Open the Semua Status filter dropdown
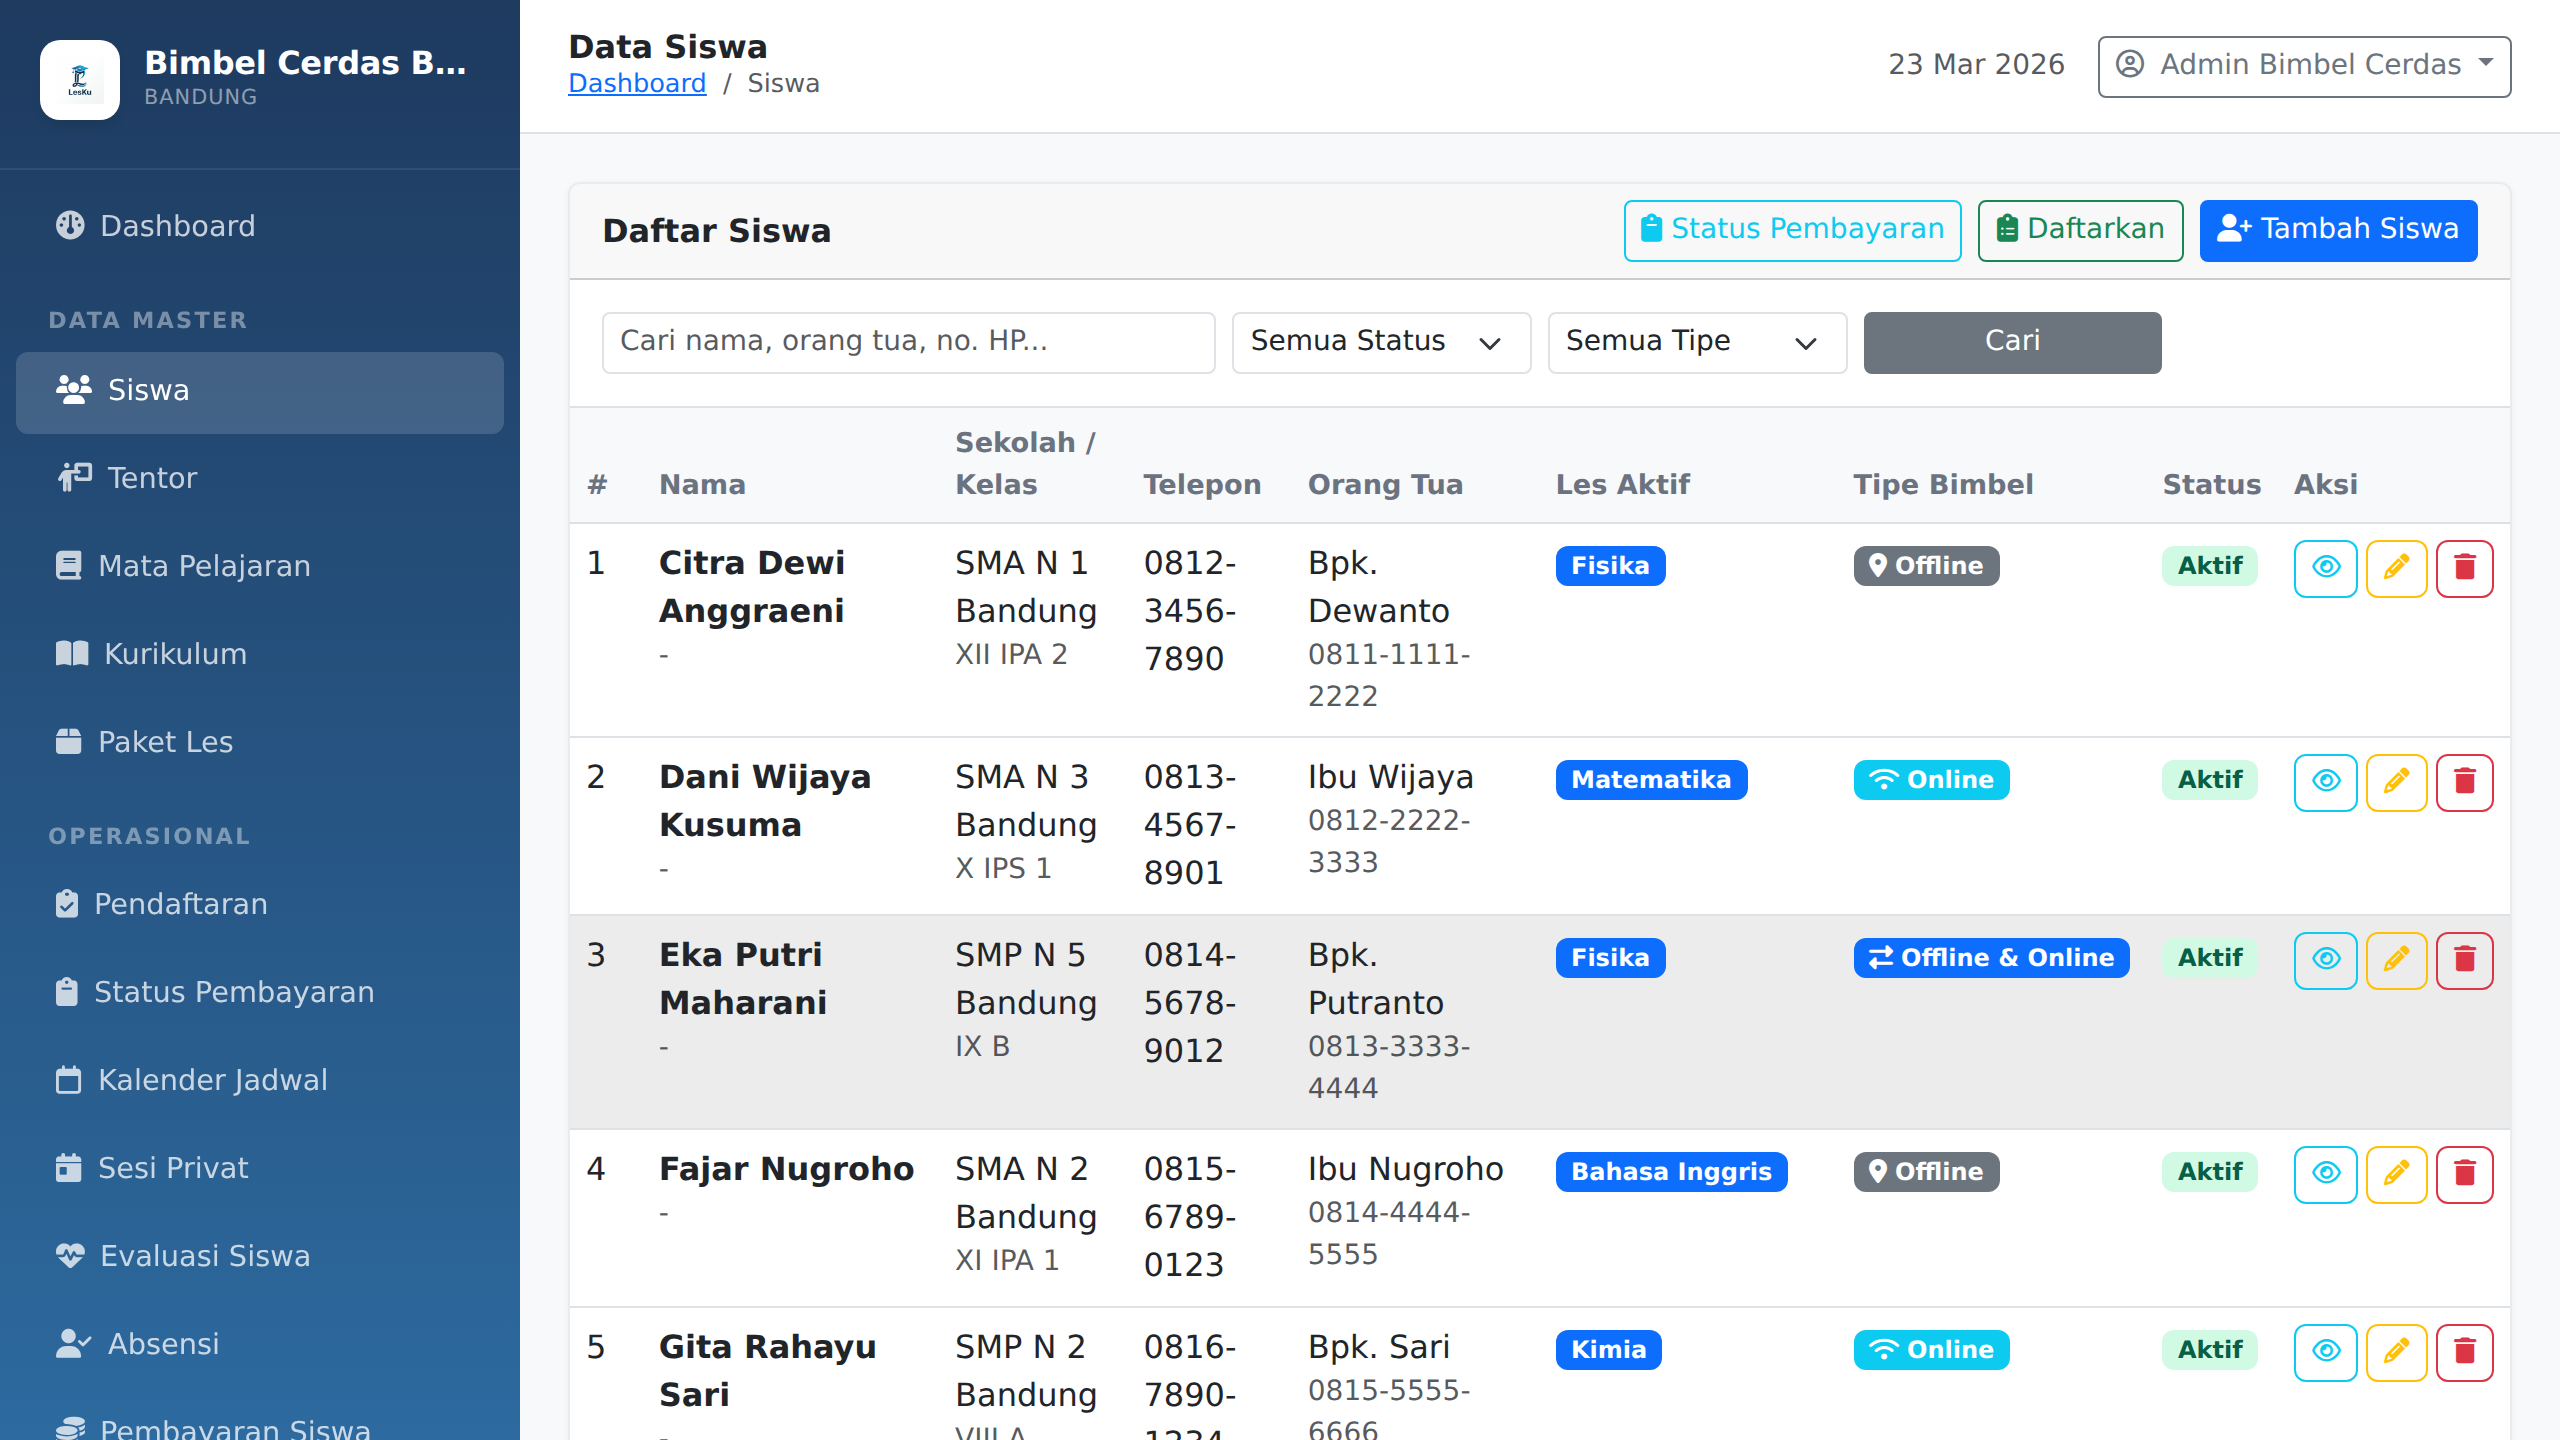The image size is (2560, 1440). [x=1380, y=342]
